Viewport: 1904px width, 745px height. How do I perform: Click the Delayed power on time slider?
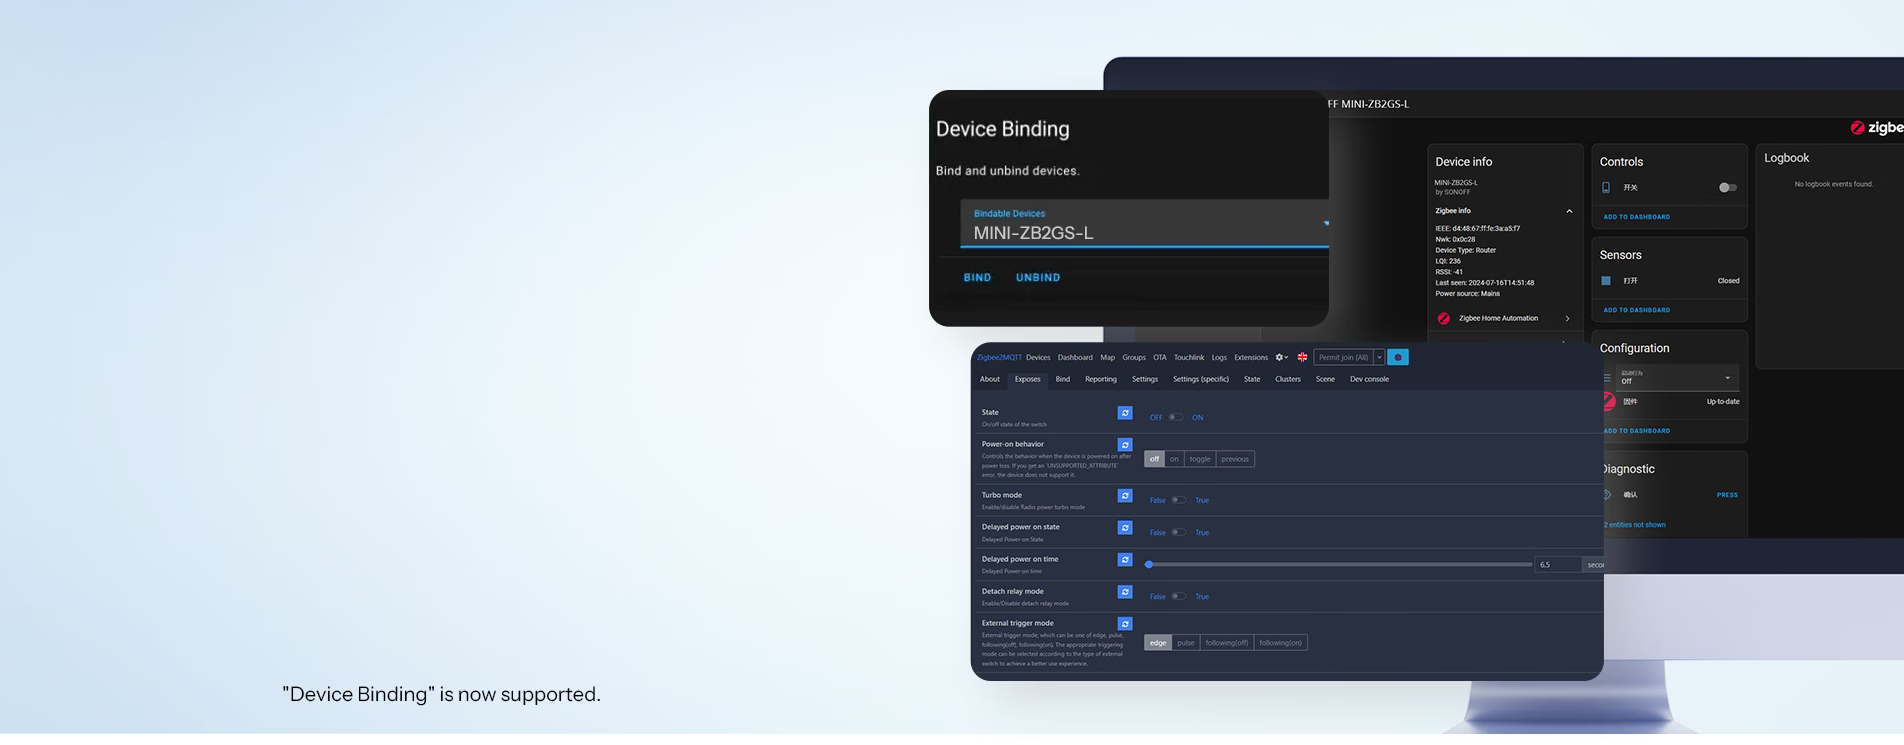[x=1339, y=565]
